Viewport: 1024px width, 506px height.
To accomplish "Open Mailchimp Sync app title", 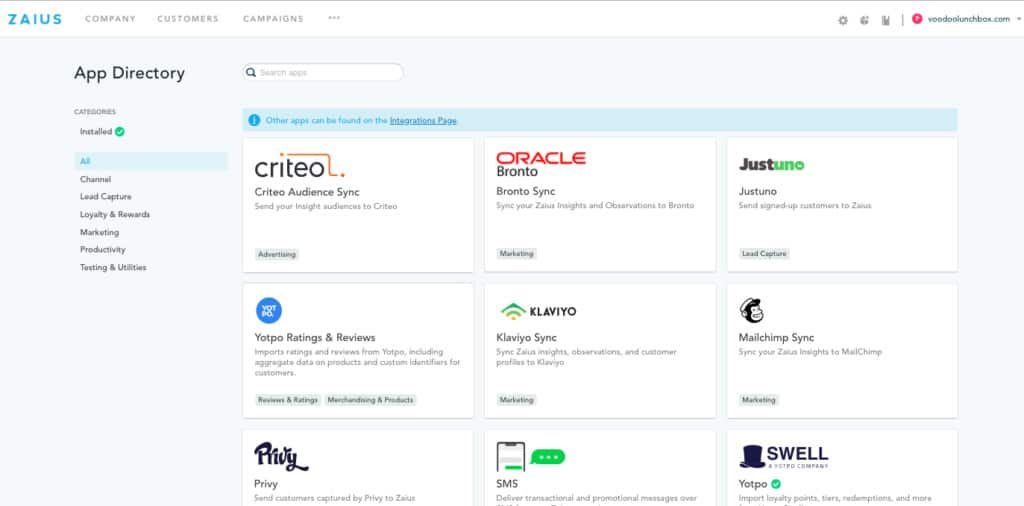I will tap(776, 338).
